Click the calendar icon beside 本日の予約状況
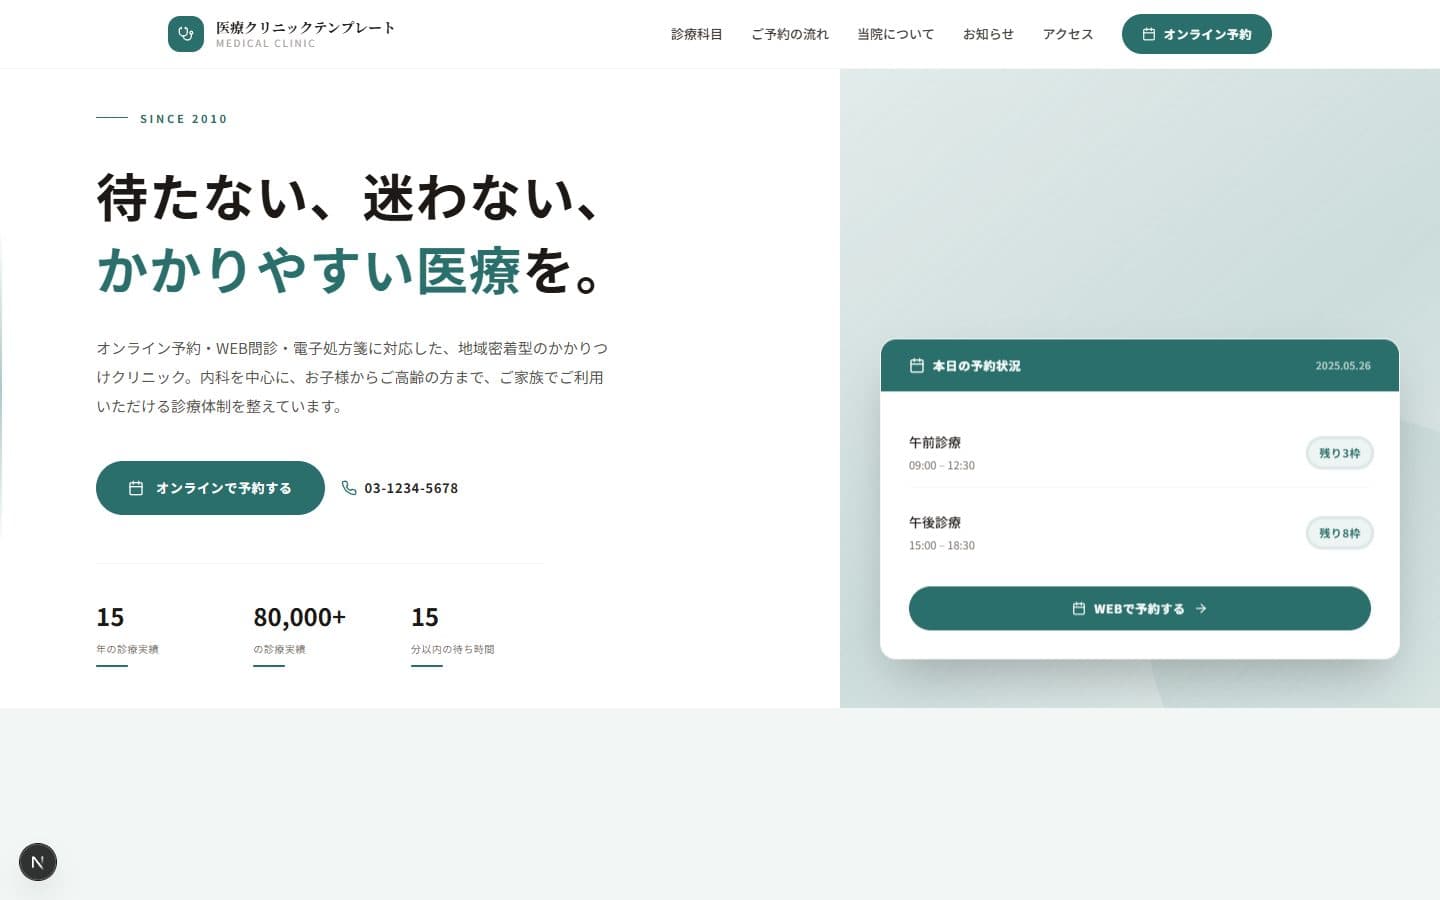Viewport: 1440px width, 900px height. point(917,366)
